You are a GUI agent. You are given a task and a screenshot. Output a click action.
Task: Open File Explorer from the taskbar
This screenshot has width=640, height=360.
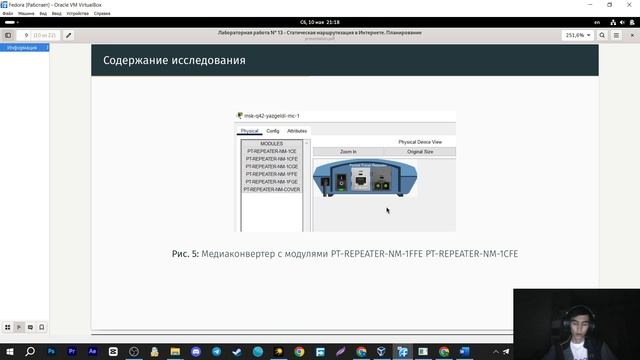pyautogui.click(x=175, y=352)
